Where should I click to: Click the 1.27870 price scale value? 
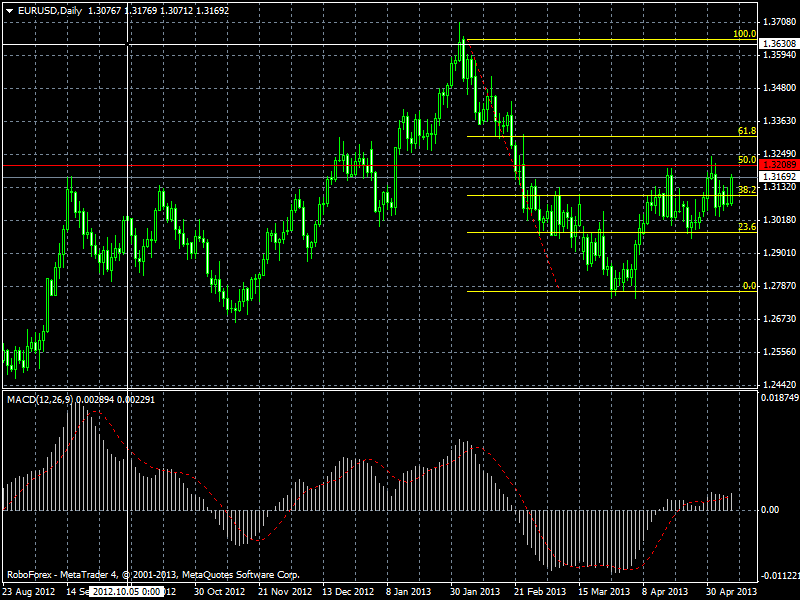(x=779, y=286)
